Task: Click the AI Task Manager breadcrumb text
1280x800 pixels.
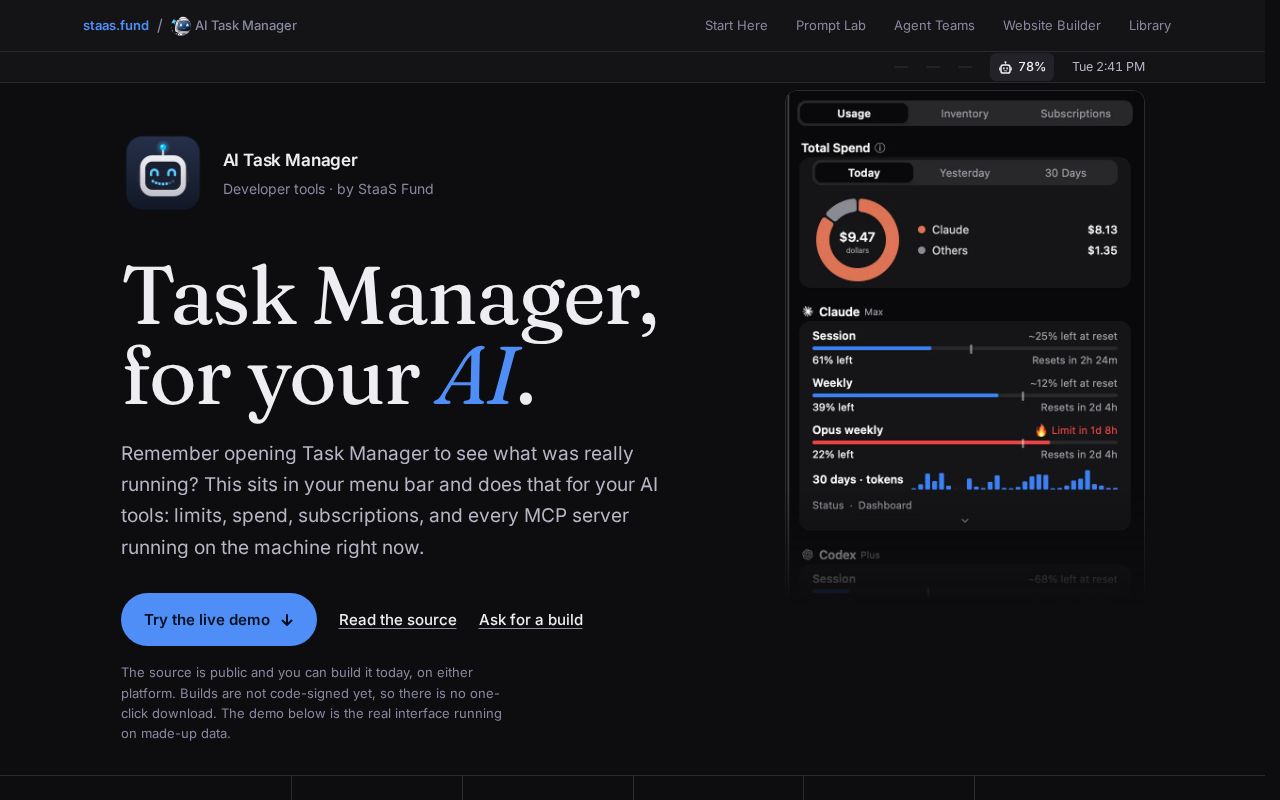Action: [246, 26]
